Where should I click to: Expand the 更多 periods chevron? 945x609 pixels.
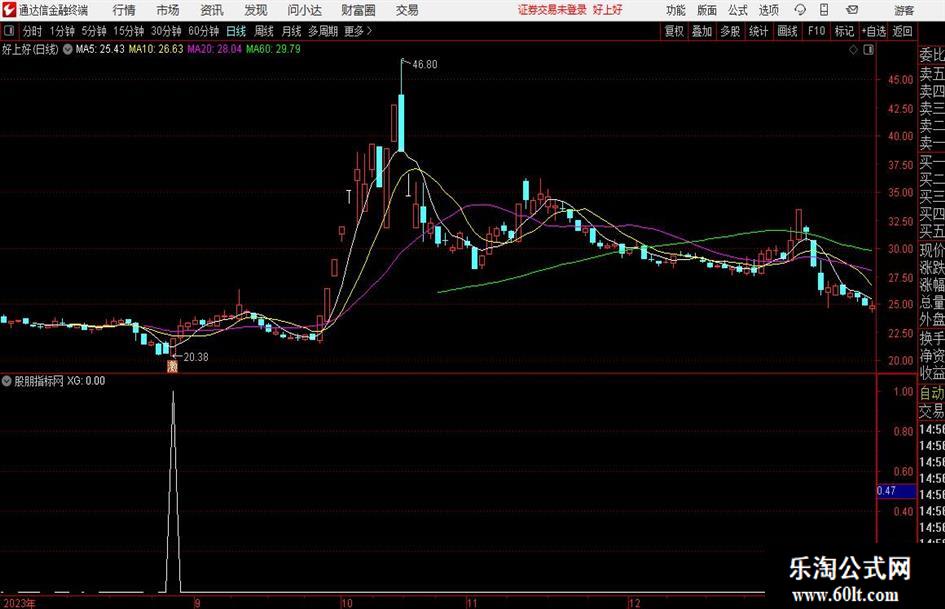(358, 31)
